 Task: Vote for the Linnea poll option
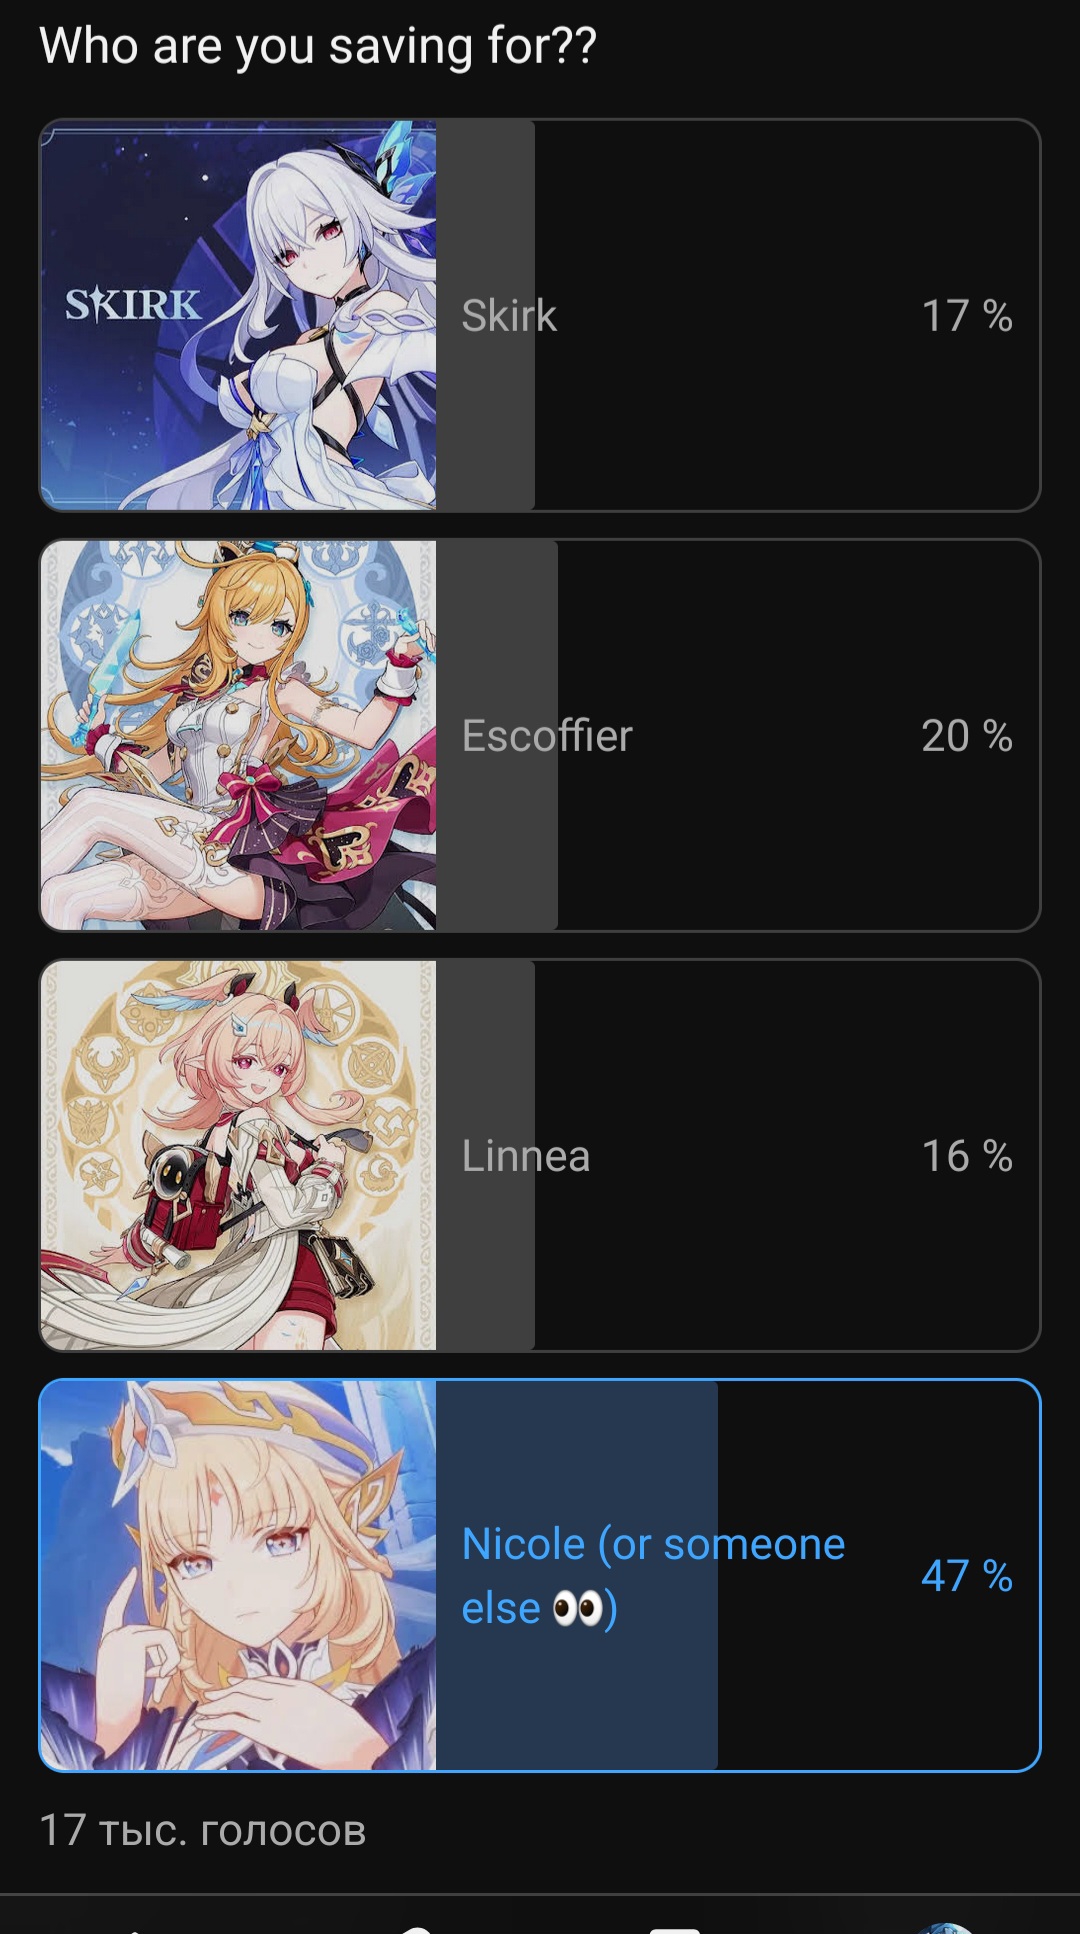click(540, 1155)
